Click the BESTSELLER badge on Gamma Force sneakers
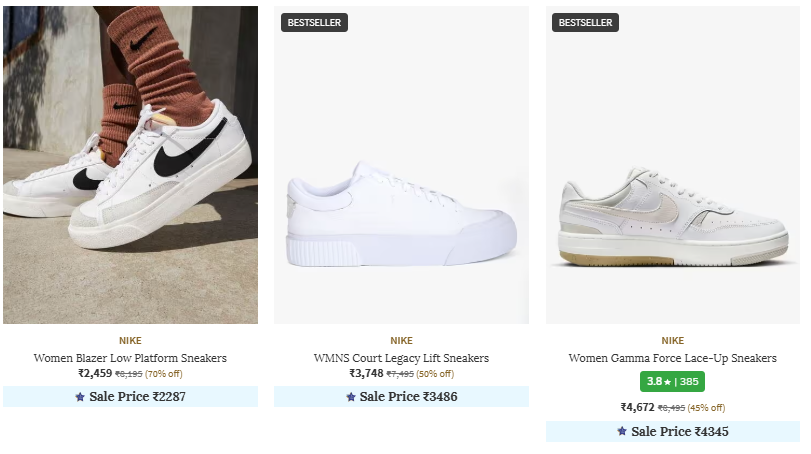The image size is (811, 454). coord(586,22)
